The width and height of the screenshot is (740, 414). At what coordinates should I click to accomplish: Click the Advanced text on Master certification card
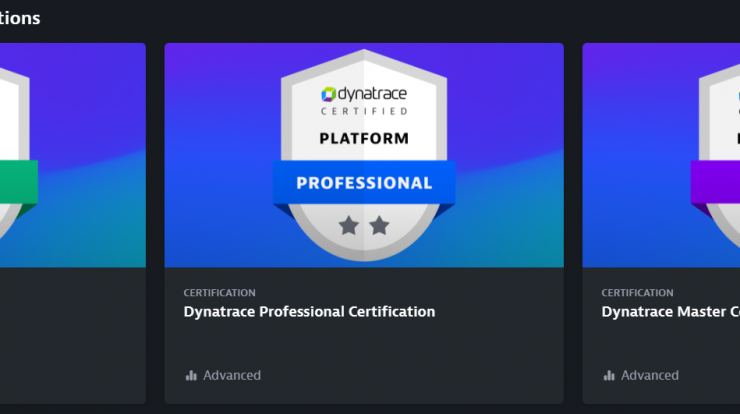tap(650, 375)
